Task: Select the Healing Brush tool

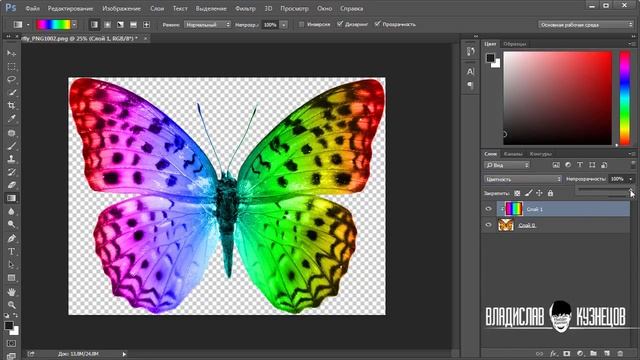Action: tap(11, 133)
